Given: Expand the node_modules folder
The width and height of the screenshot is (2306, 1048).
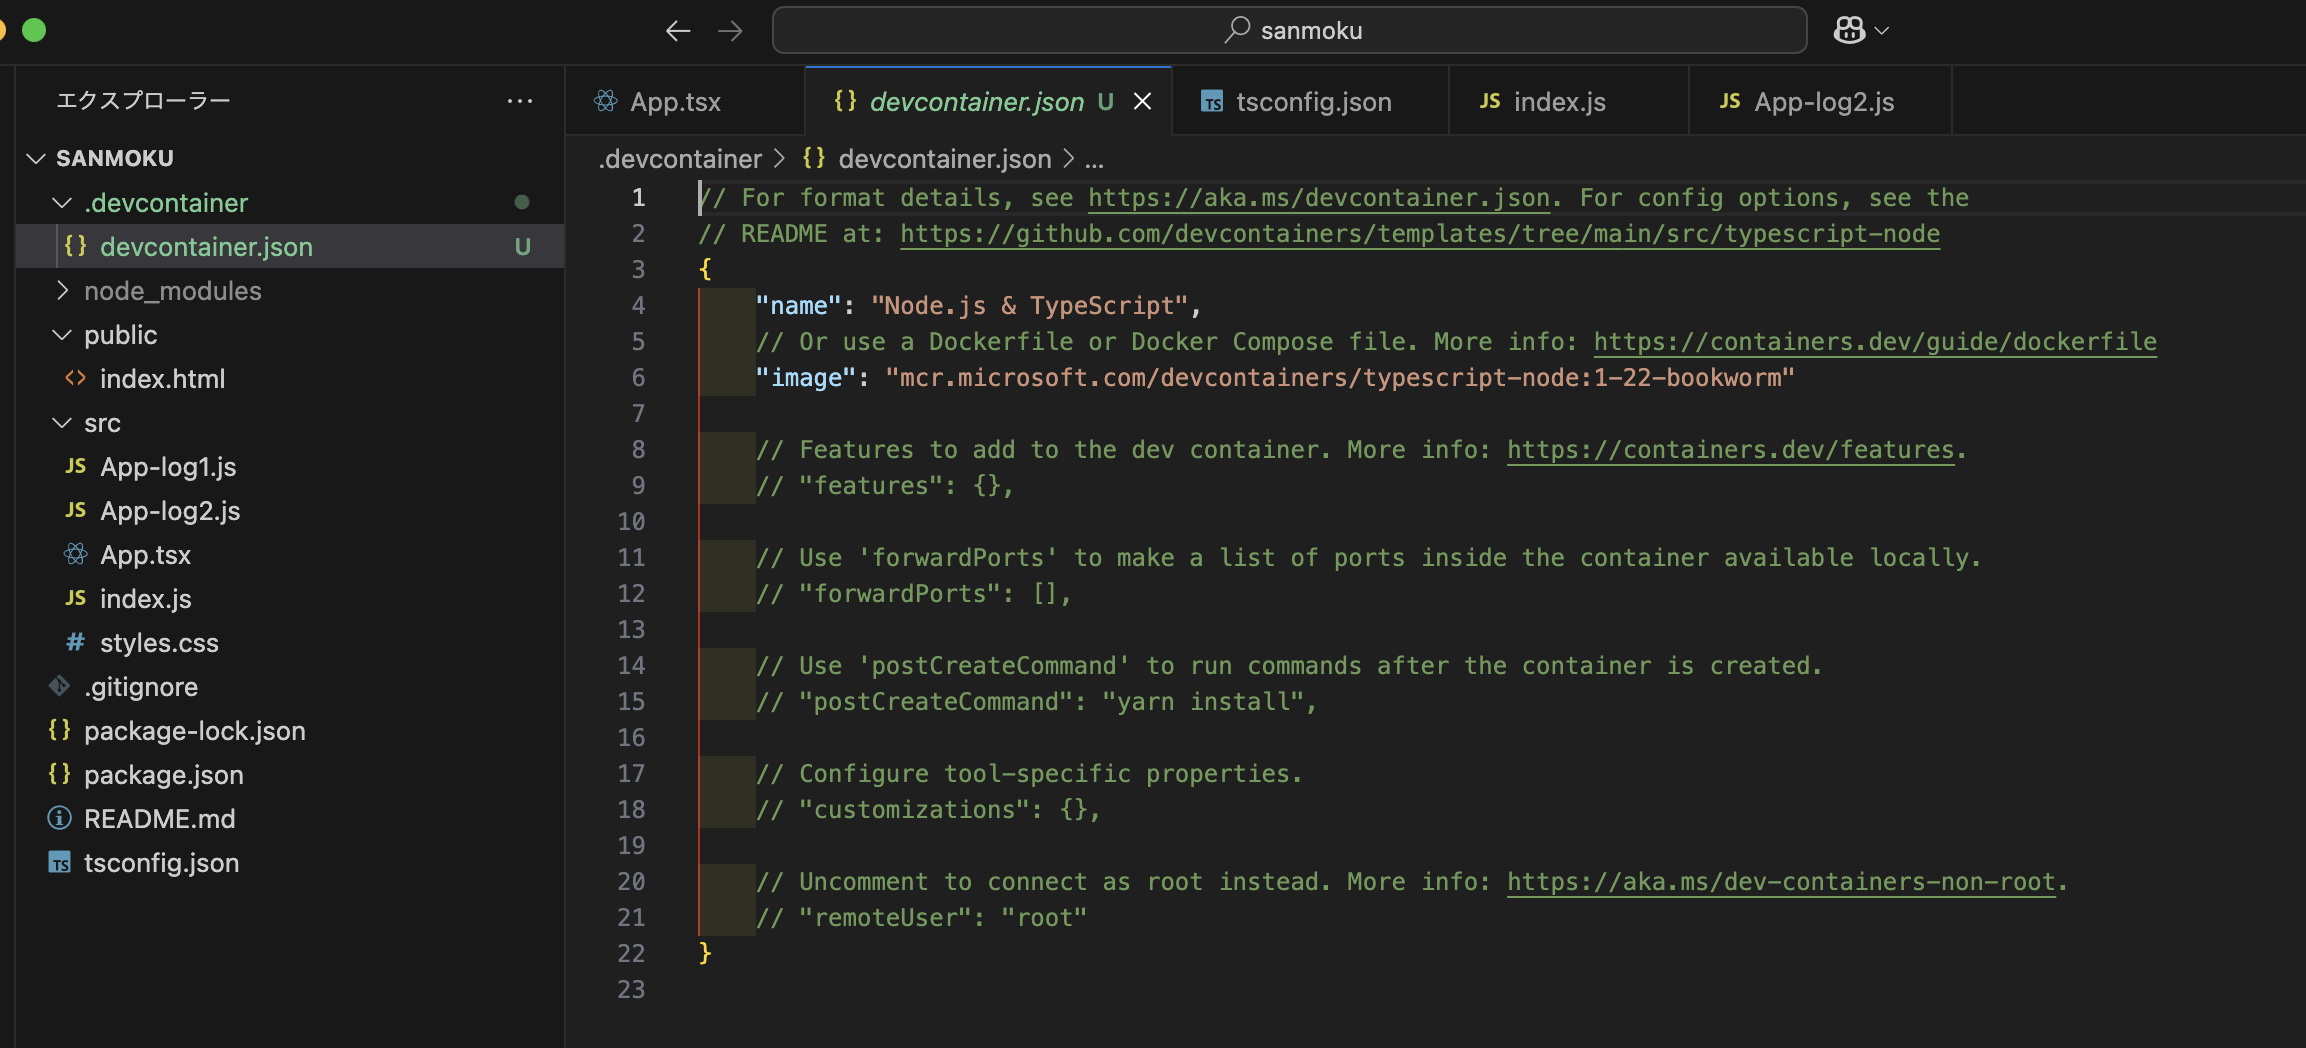Looking at the screenshot, I should click(x=63, y=290).
